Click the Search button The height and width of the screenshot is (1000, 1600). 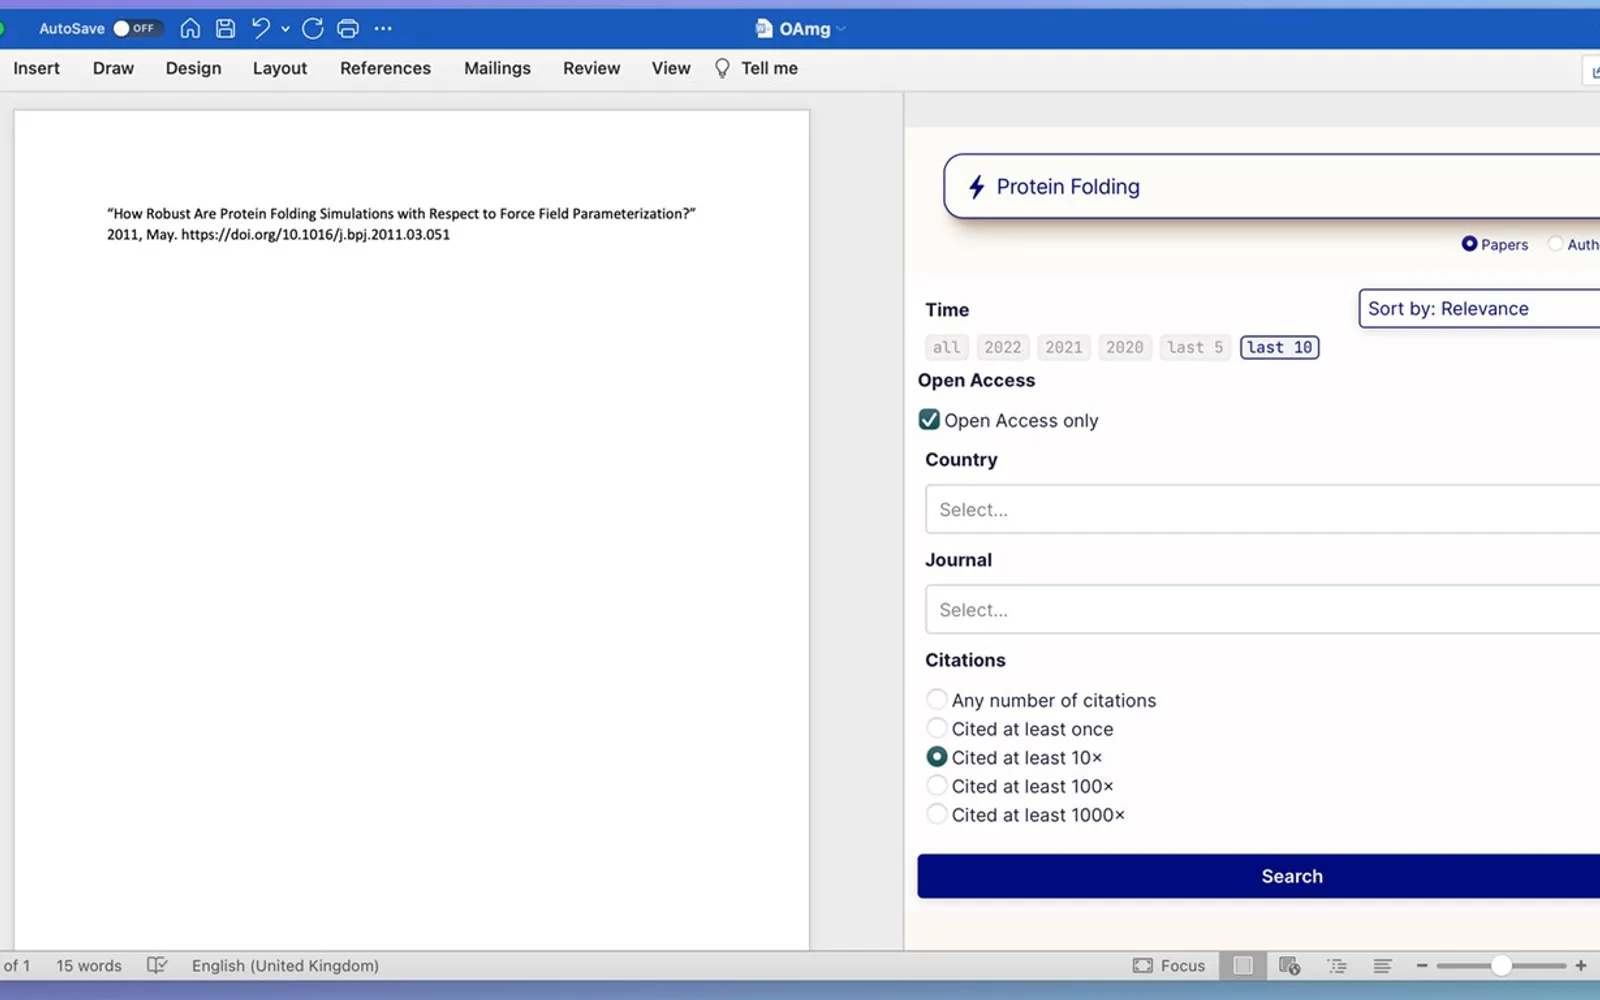(1259, 876)
